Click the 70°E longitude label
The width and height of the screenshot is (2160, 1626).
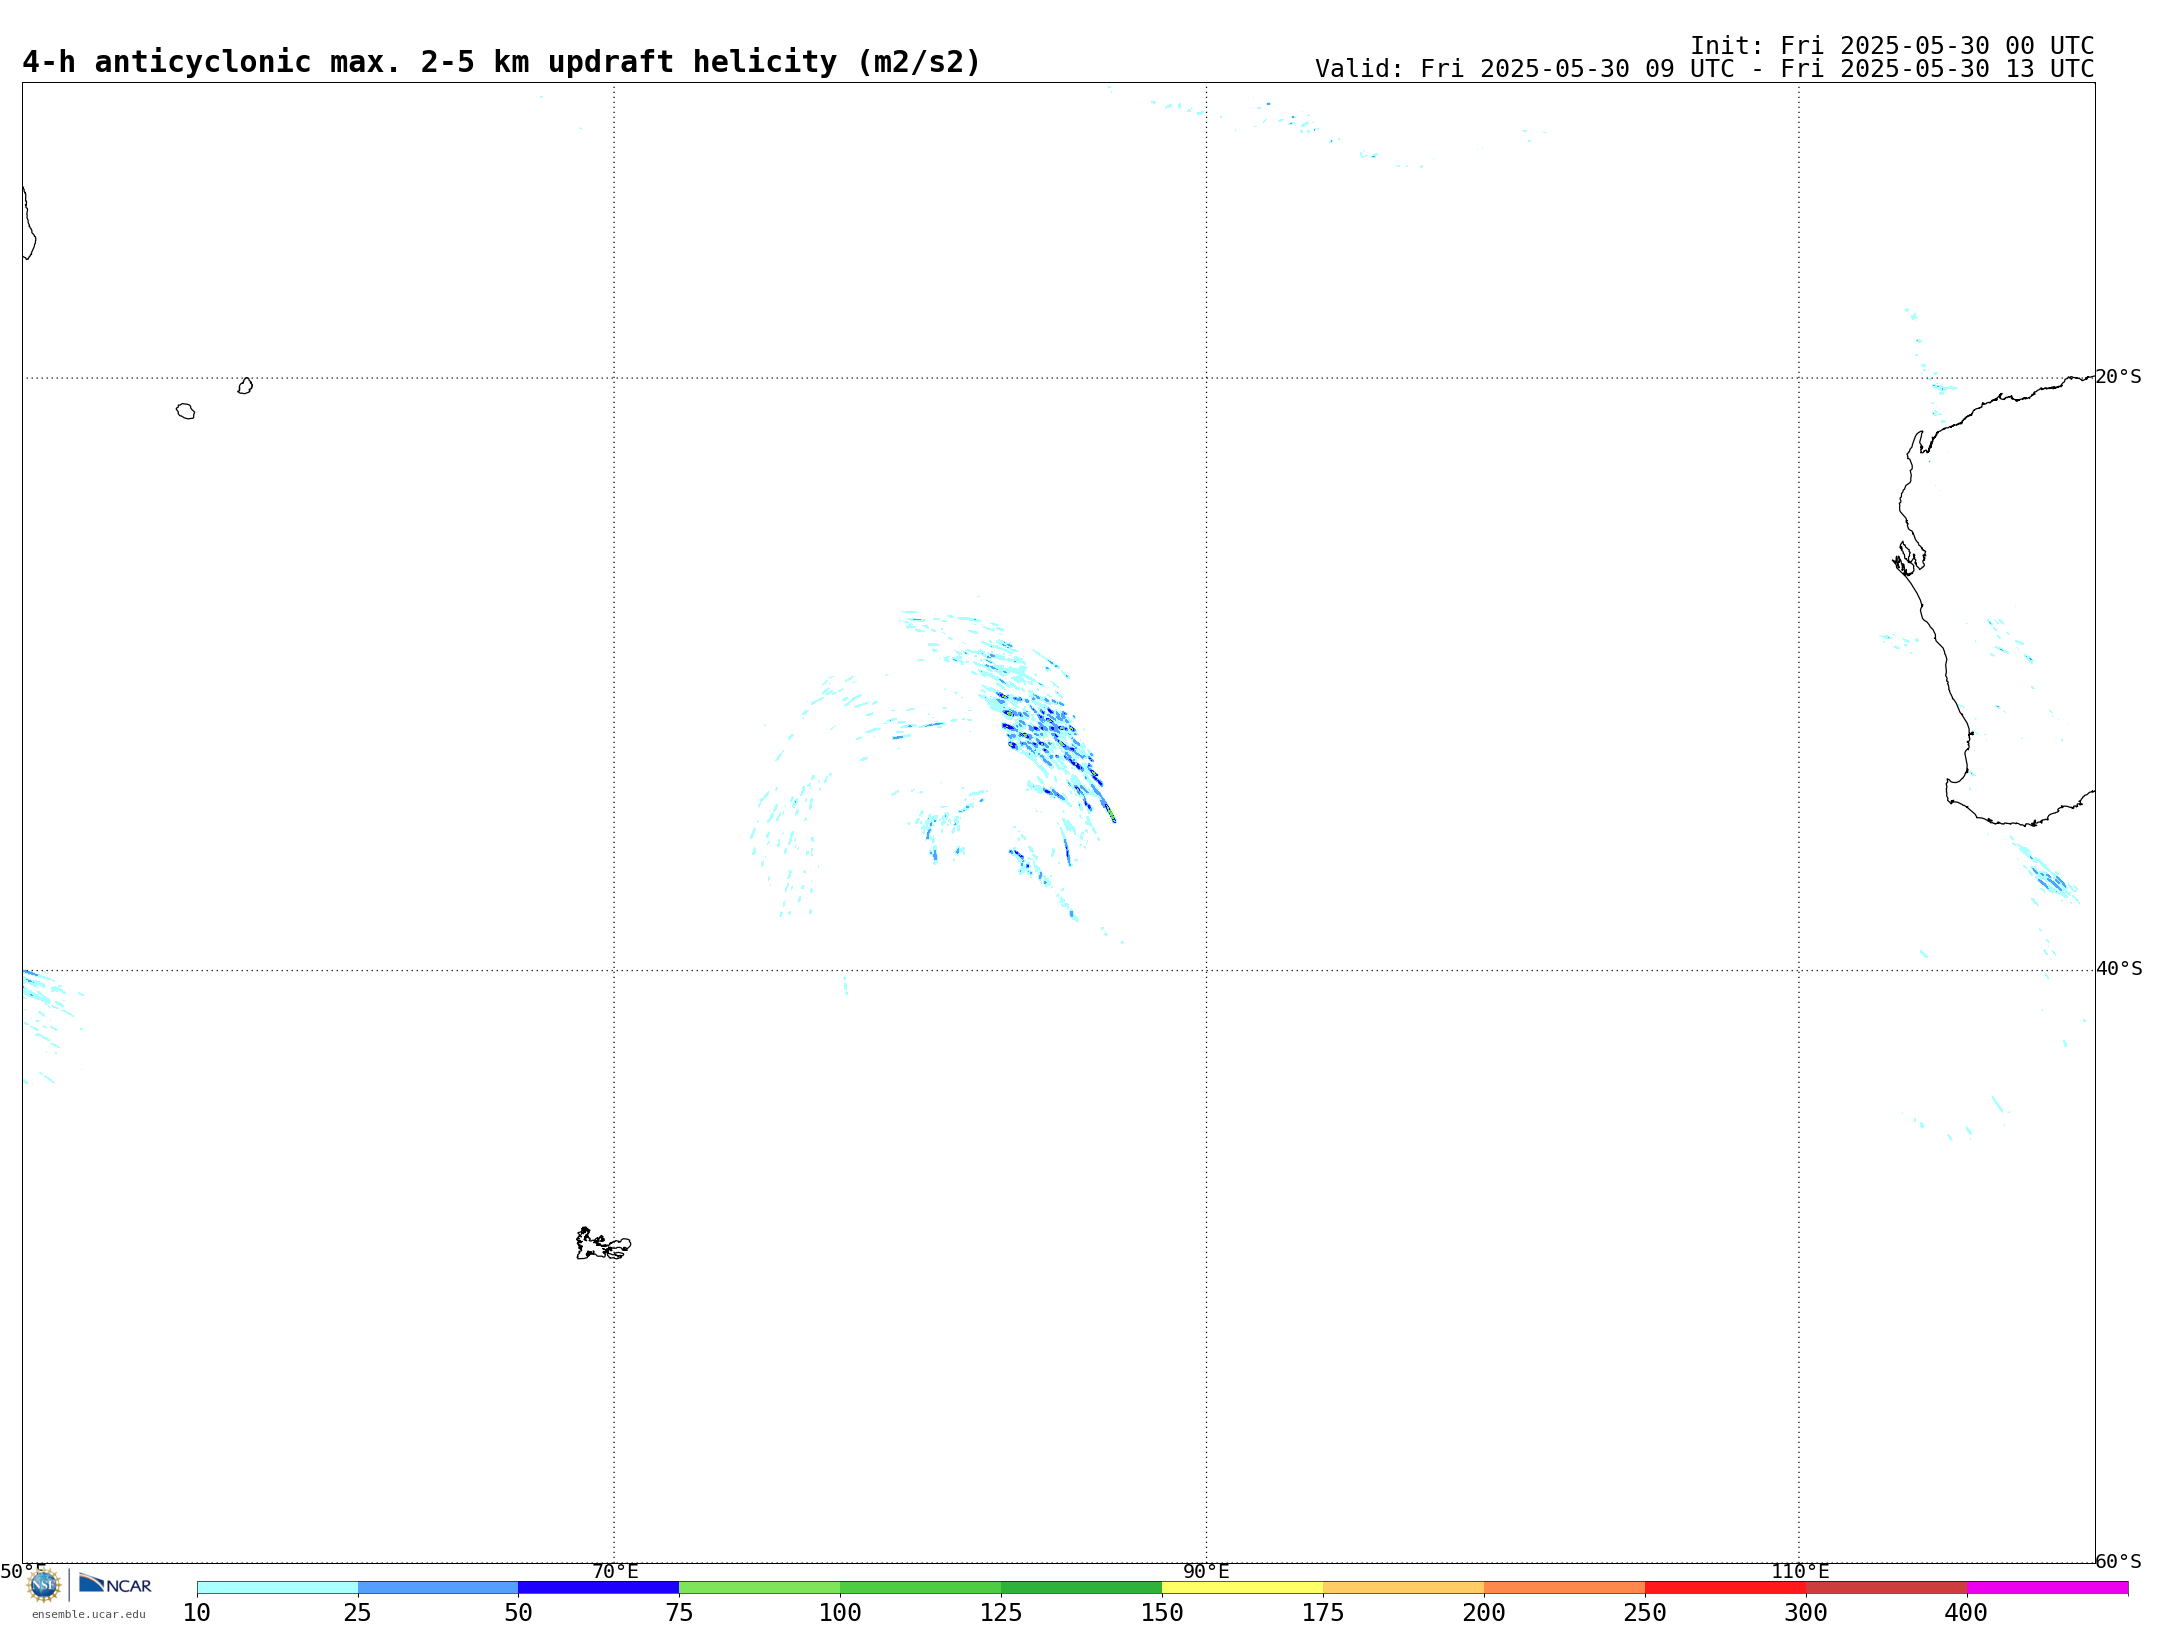615,1571
